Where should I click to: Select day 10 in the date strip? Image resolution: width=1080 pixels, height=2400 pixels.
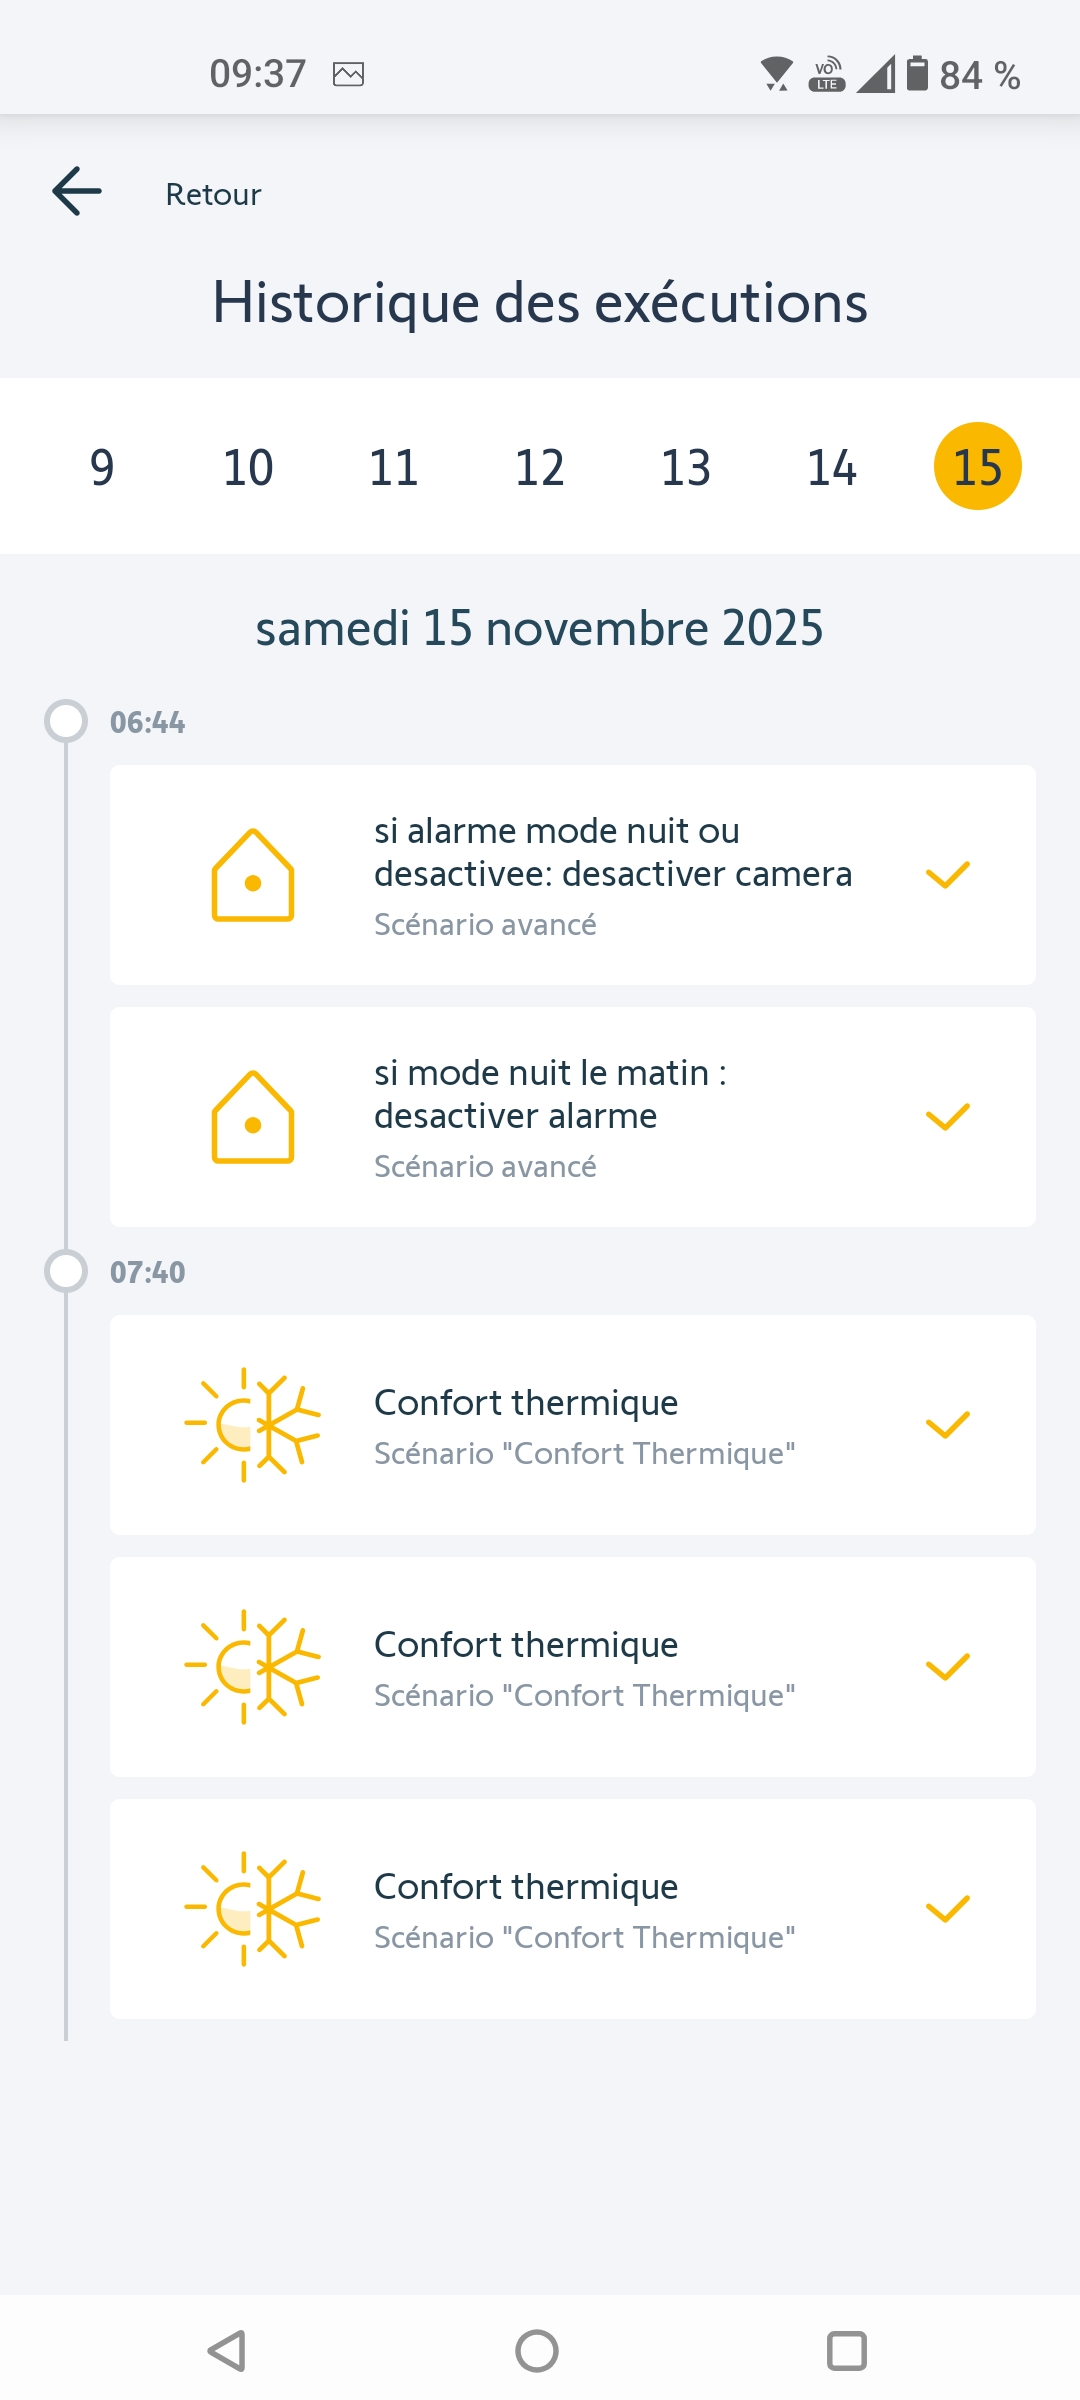[248, 467]
